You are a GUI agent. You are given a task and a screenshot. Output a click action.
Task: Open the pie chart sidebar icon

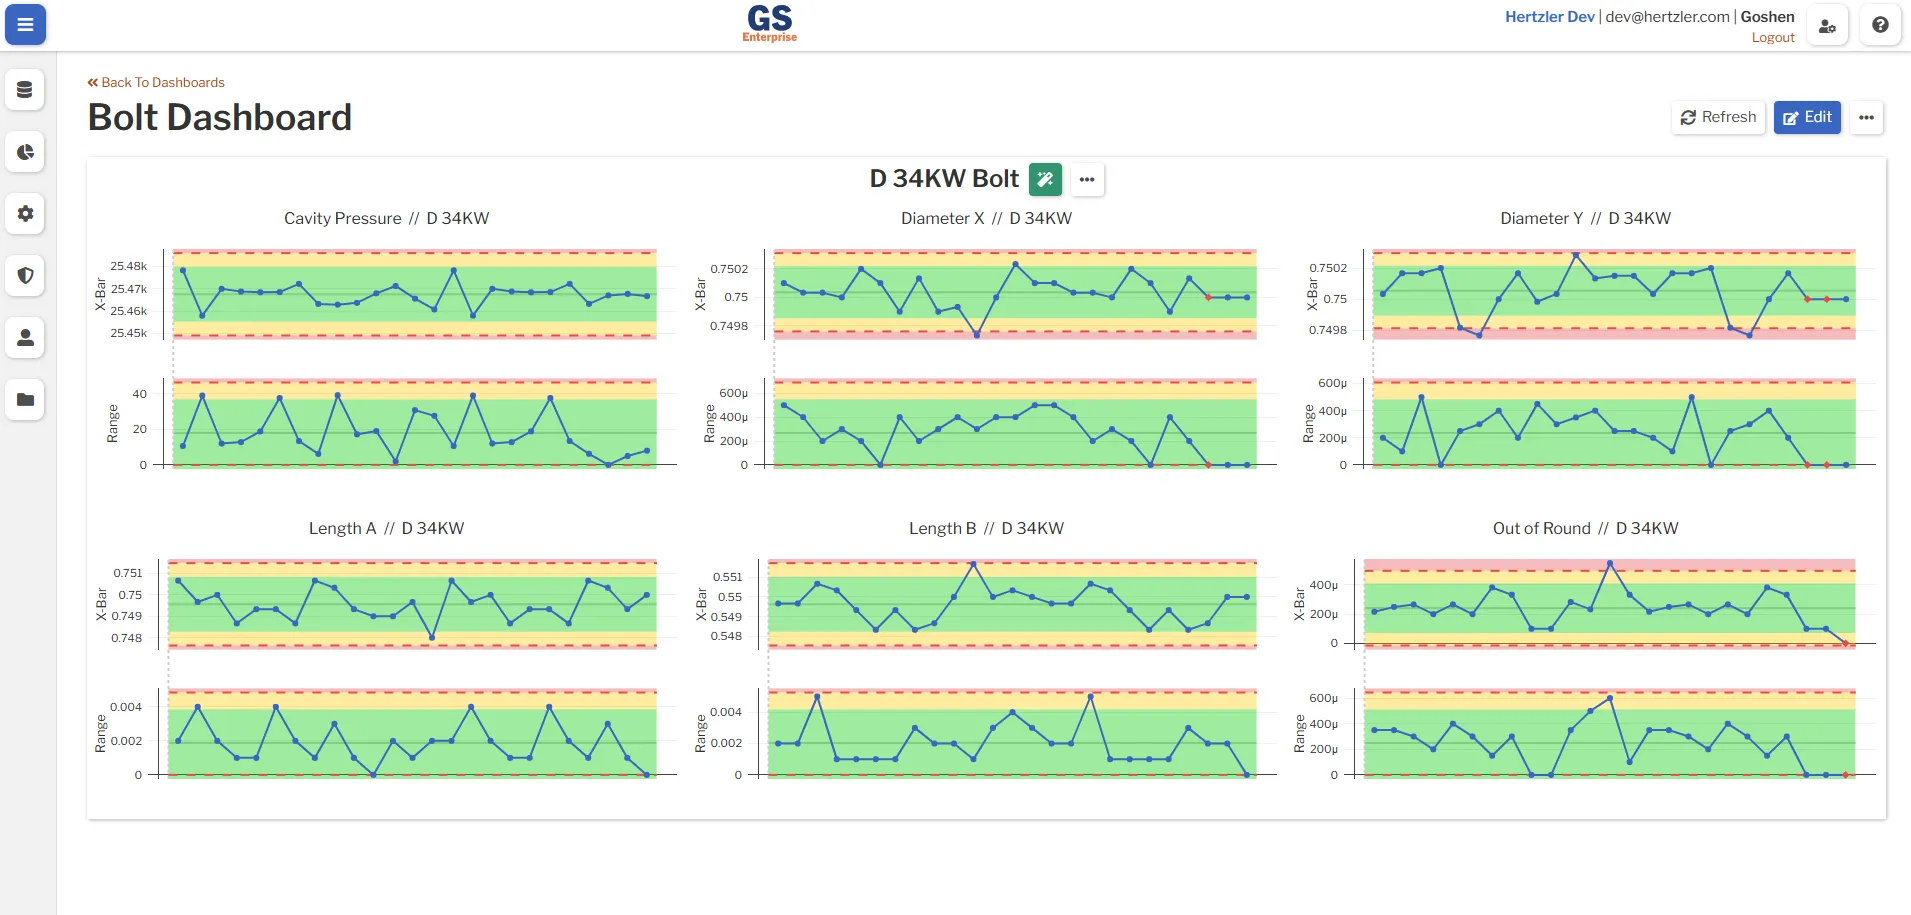[25, 152]
